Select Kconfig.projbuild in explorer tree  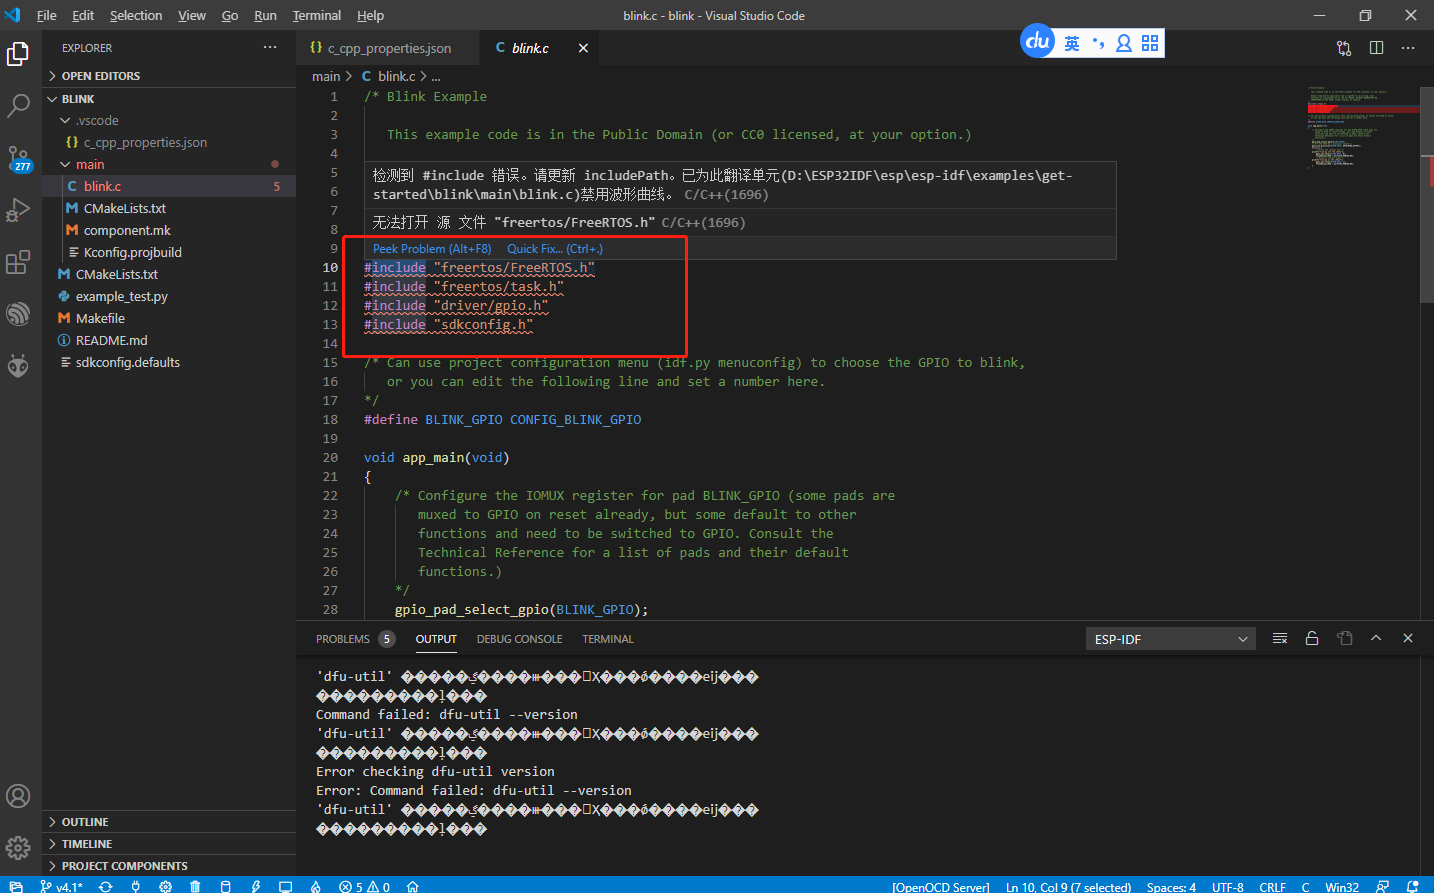(168, 252)
